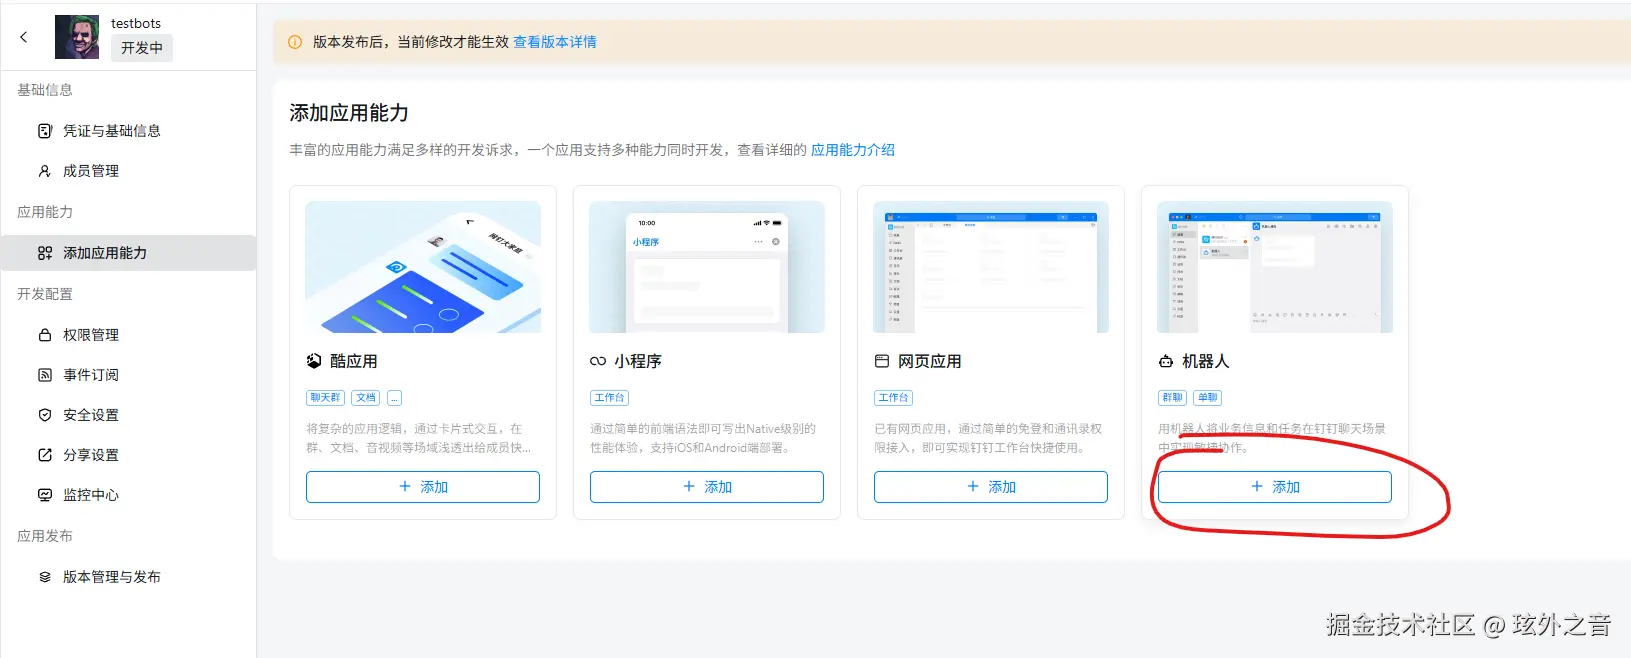
Task: Click the 小程序 infinity icon
Action: coord(598,361)
